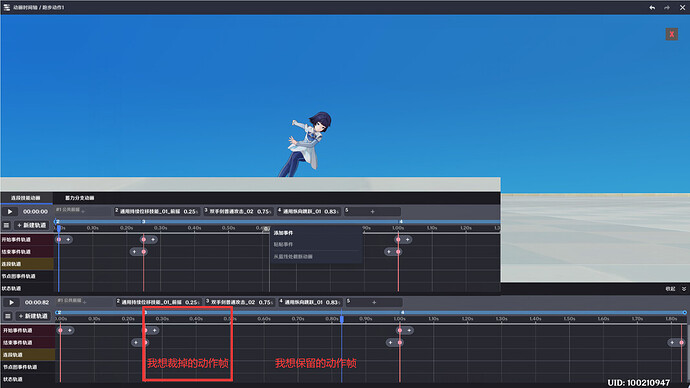This screenshot has width=690, height=388.
Task: Click the plus beside the #1 clip in 00:00:82 panel
Action: [84, 302]
